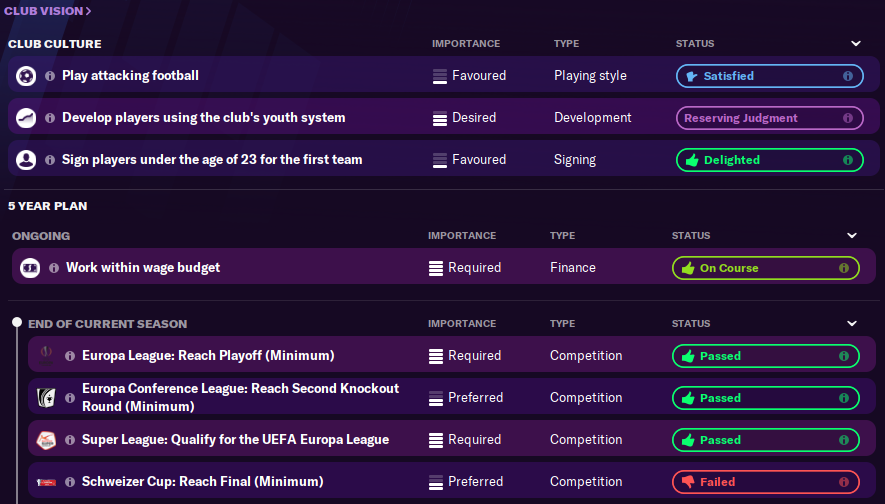Click the wage budget finance icon
This screenshot has width=885, height=504.
[x=30, y=268]
